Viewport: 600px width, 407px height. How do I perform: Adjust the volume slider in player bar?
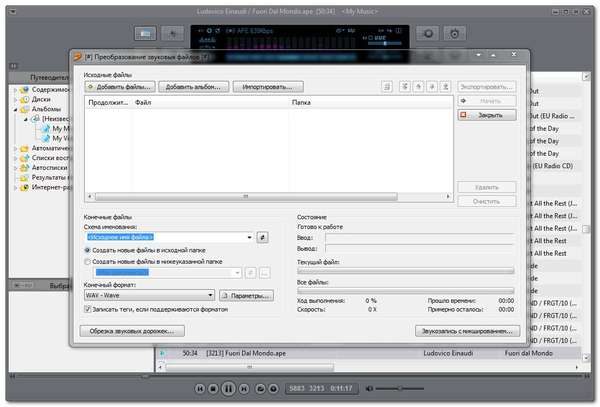(x=402, y=388)
